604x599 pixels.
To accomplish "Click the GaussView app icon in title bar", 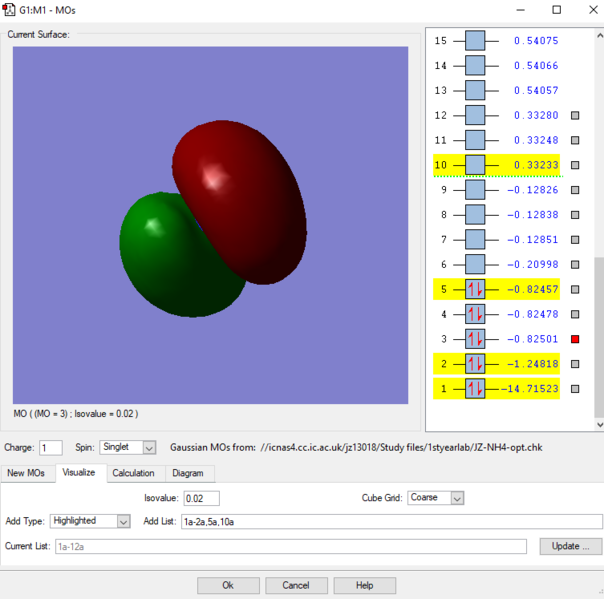I will point(8,10).
